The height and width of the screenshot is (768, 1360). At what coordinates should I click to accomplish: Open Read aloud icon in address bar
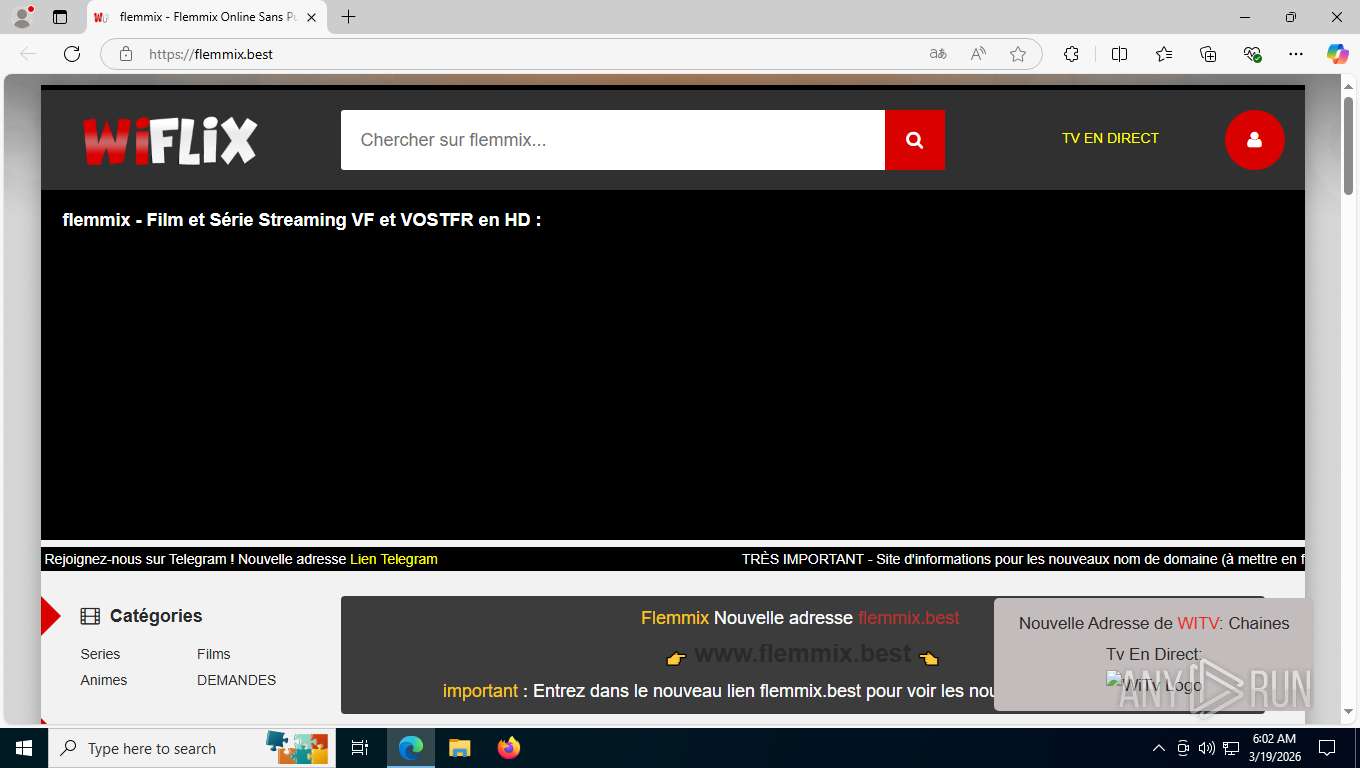coord(978,54)
